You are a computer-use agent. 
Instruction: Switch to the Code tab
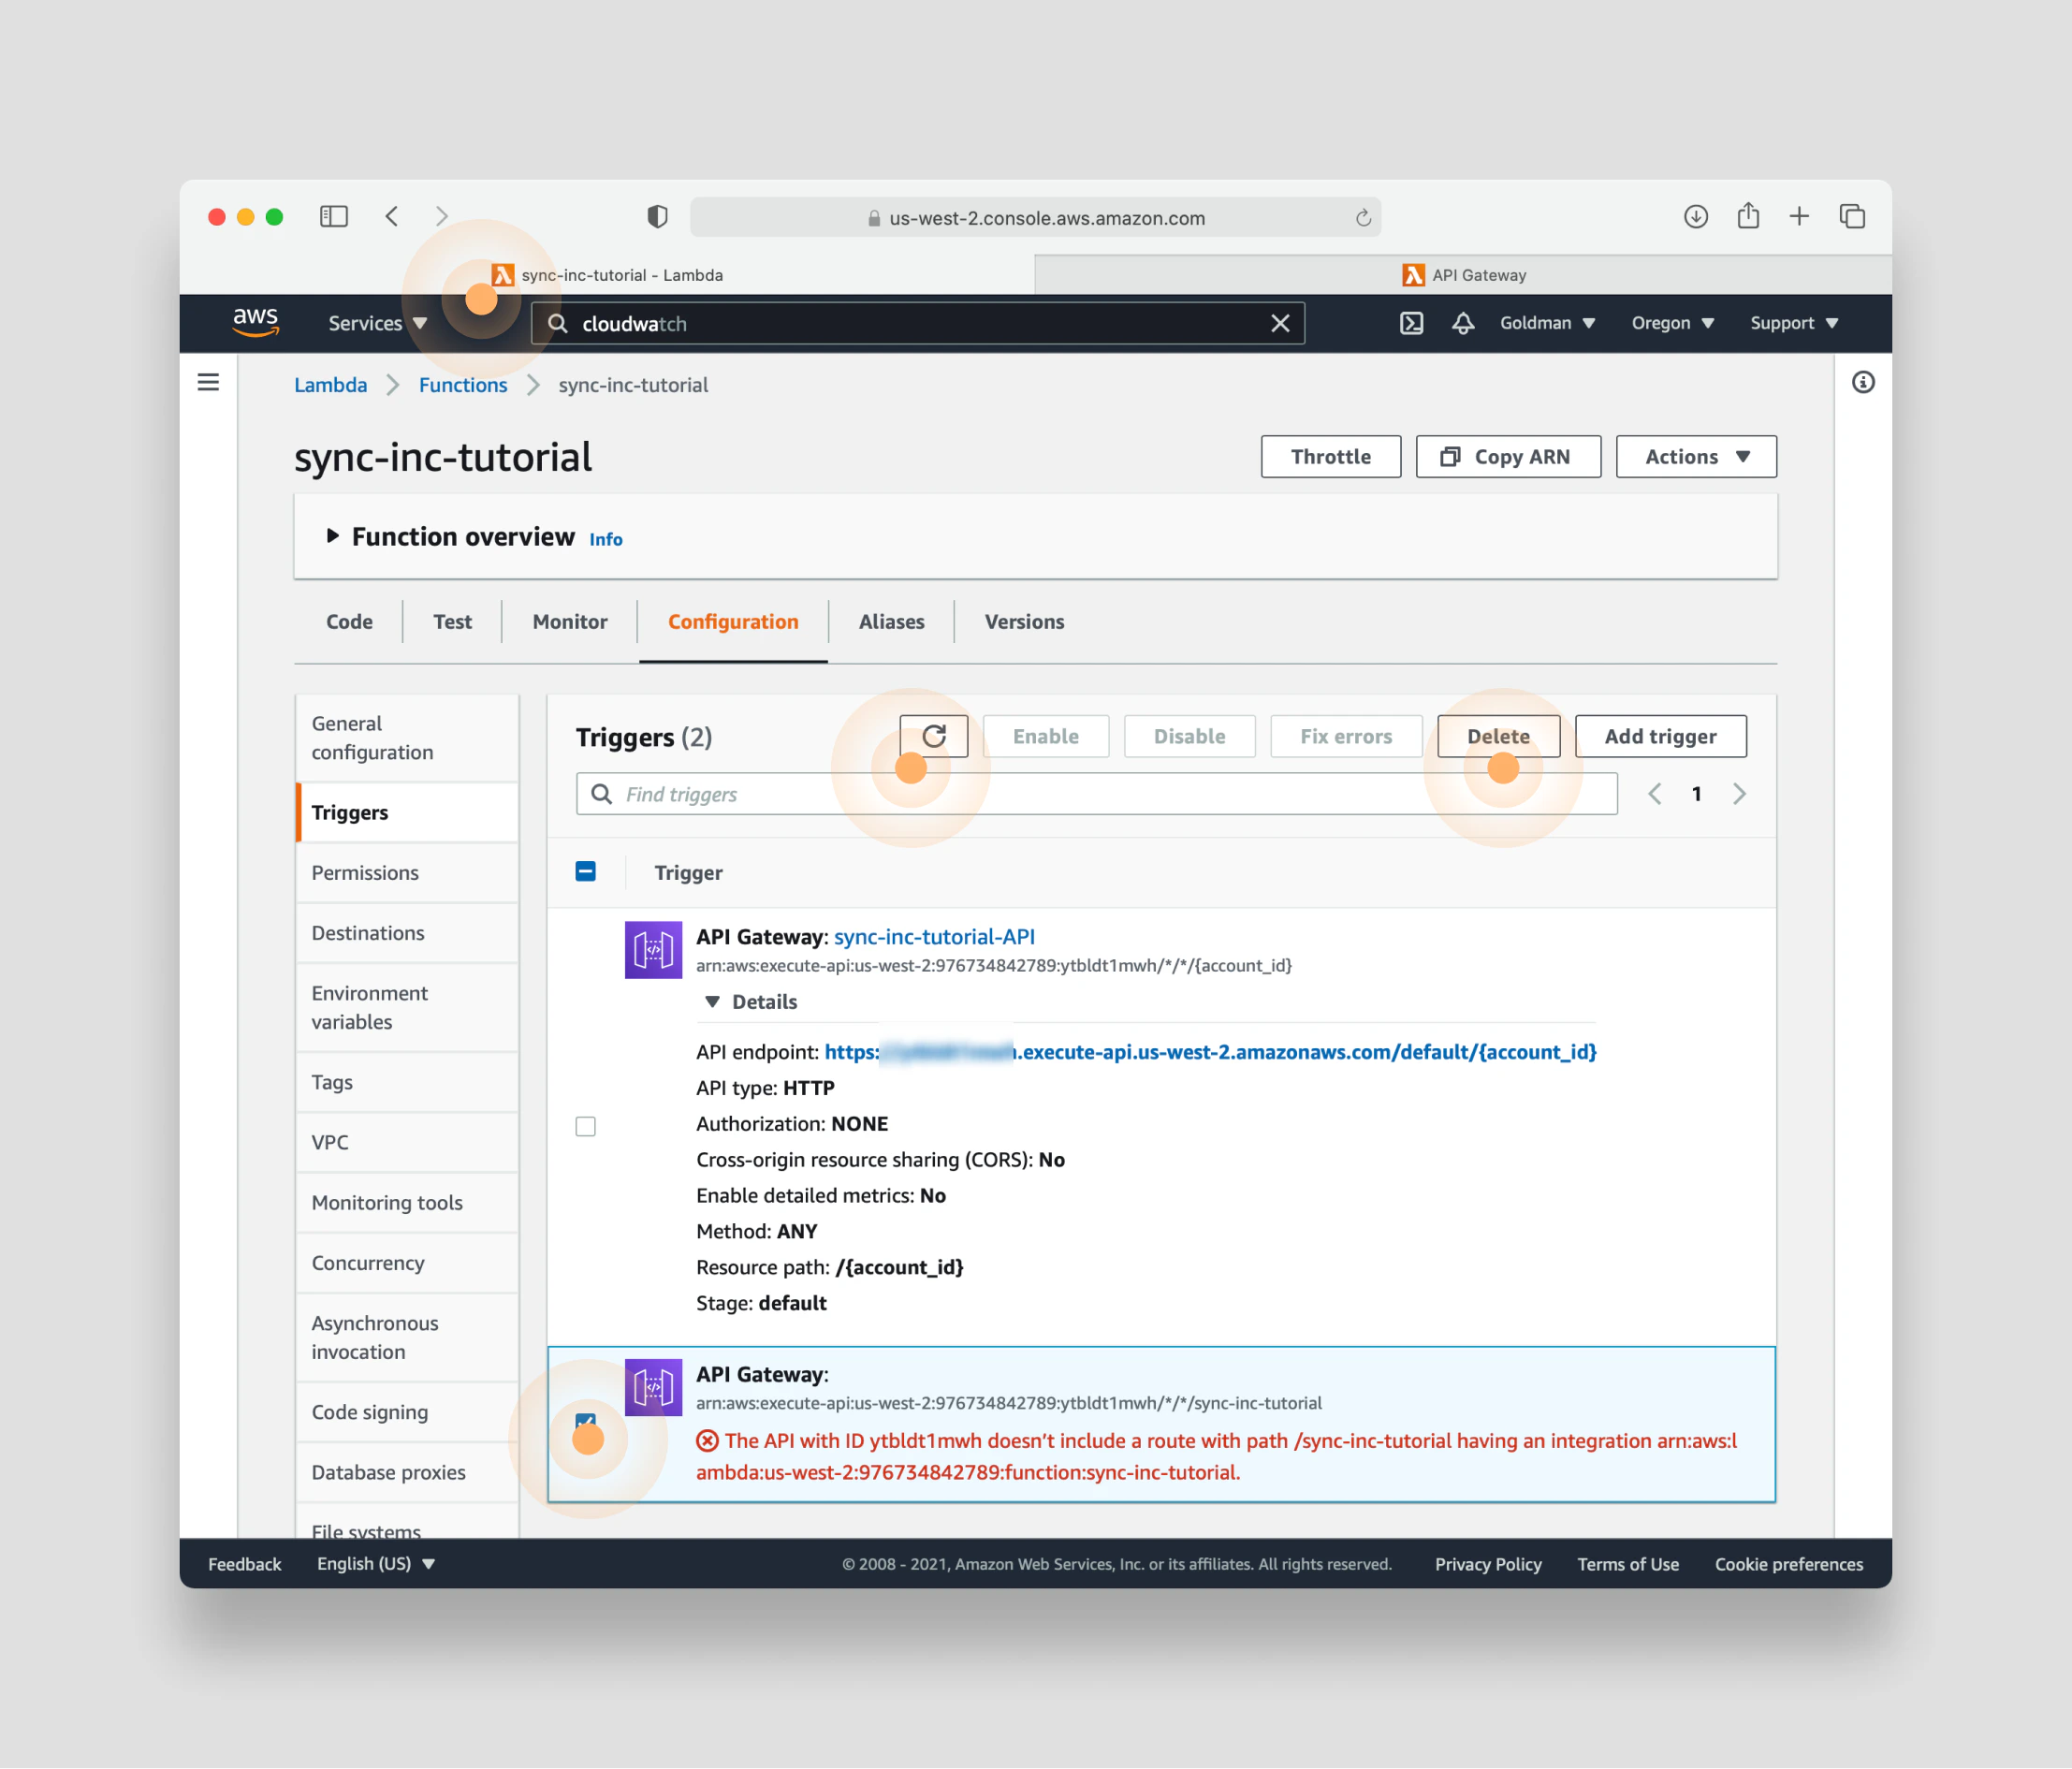click(349, 622)
